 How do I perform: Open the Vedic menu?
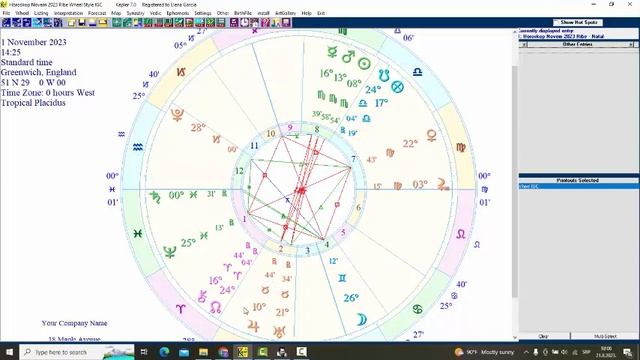pyautogui.click(x=156, y=13)
